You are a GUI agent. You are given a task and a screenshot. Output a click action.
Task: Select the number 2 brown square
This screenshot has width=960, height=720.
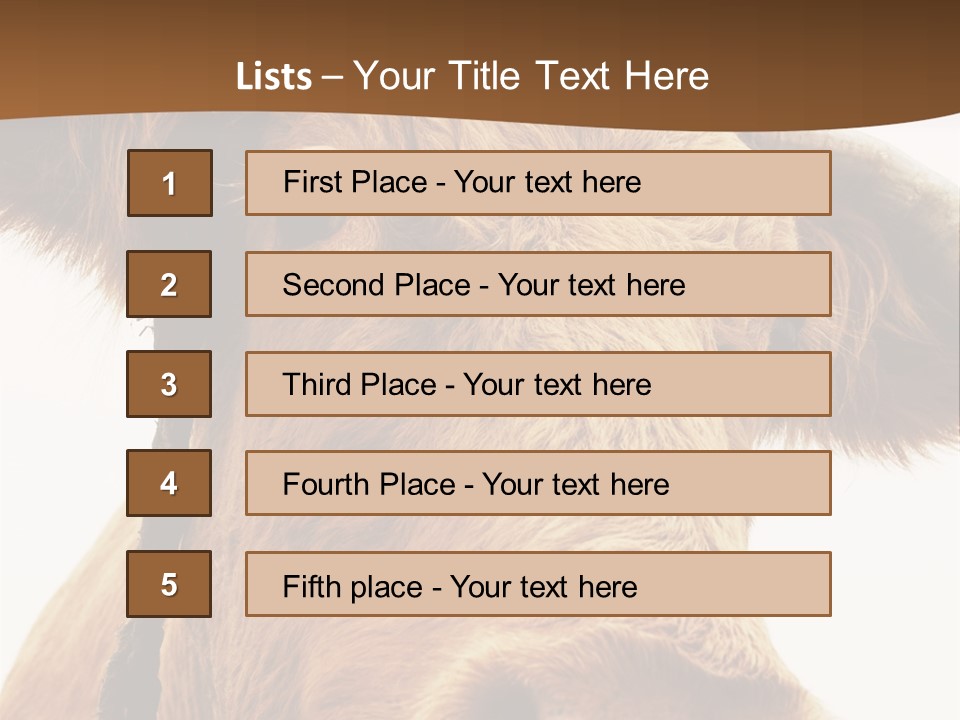[169, 284]
